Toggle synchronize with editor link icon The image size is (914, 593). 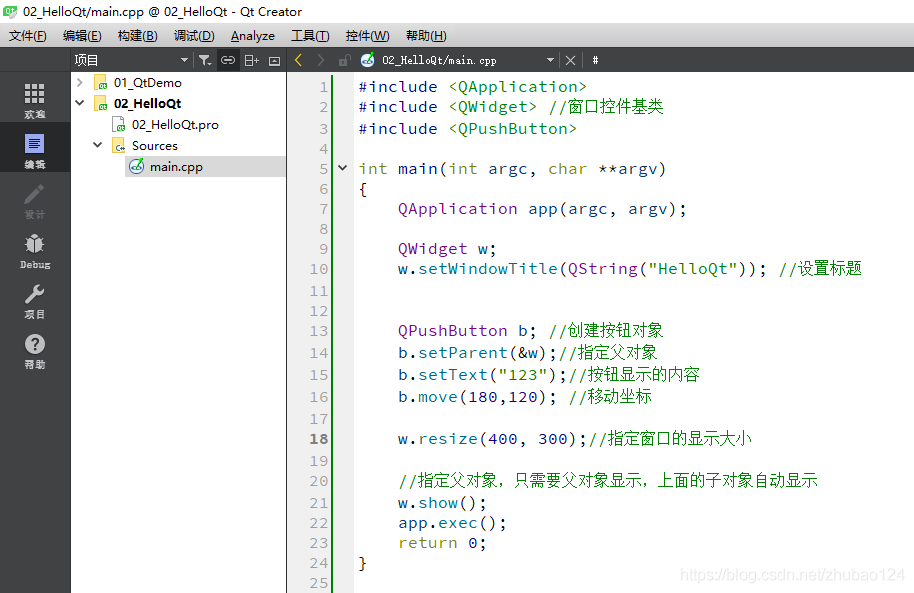(x=228, y=60)
